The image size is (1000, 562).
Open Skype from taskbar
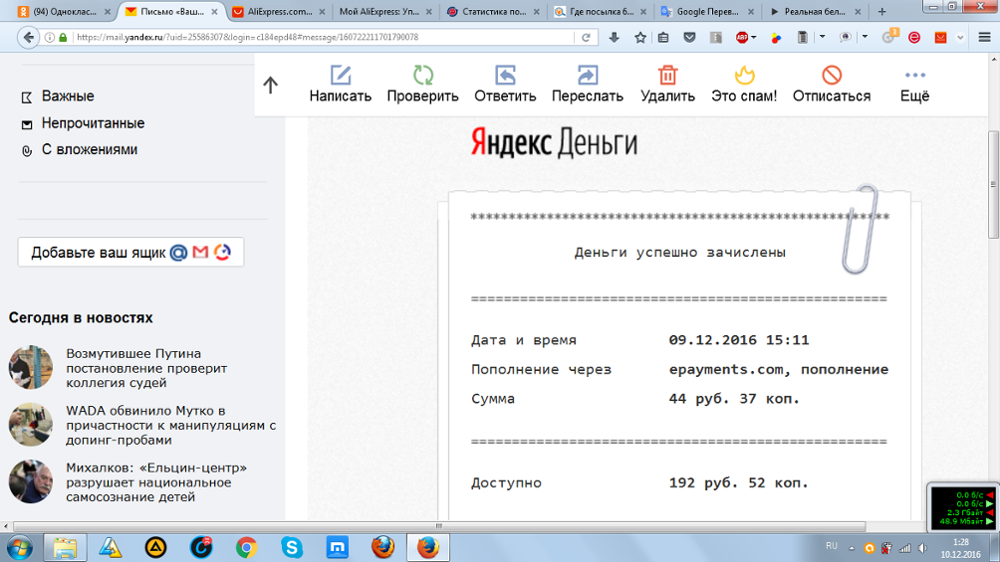point(291,548)
